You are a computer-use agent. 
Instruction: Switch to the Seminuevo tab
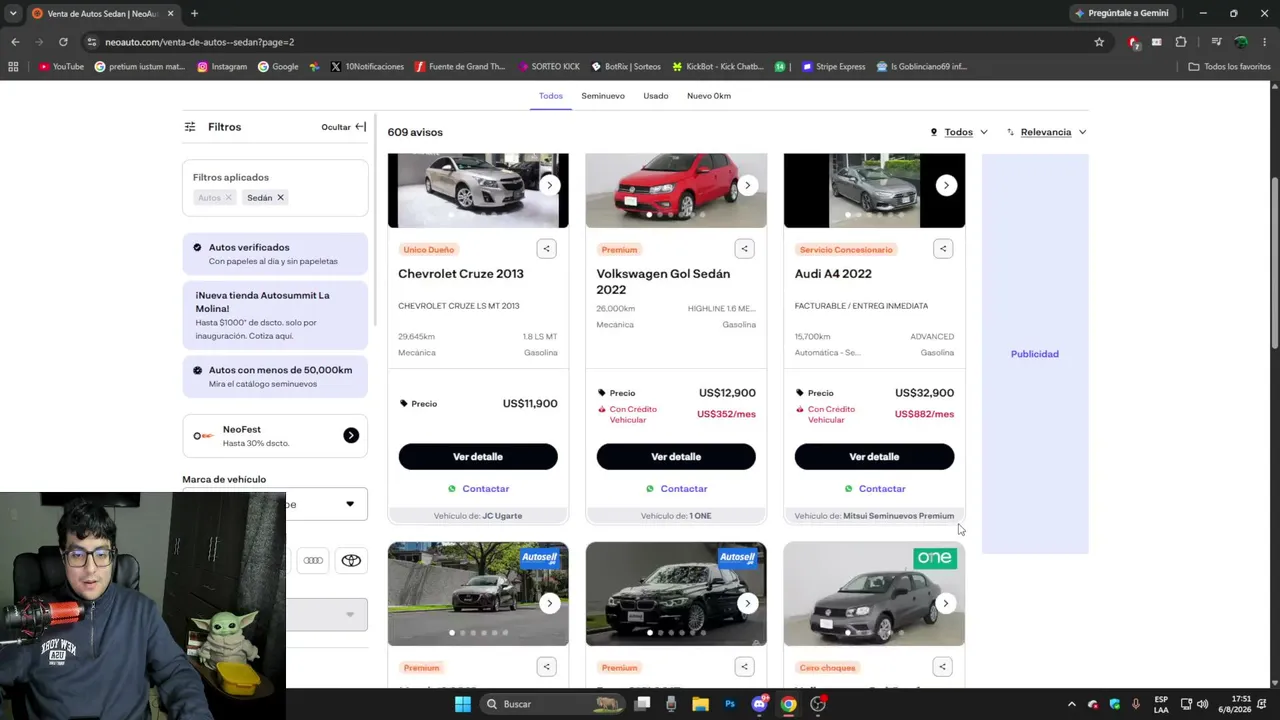coord(603,96)
